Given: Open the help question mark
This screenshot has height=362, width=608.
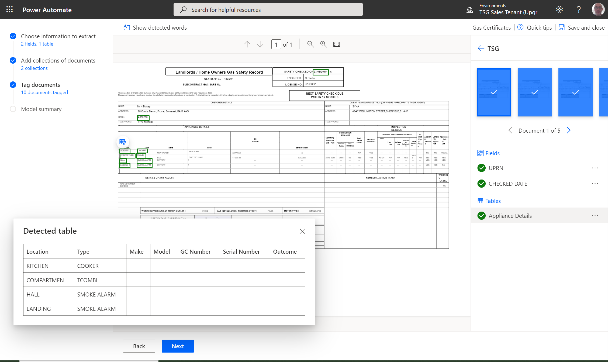Looking at the screenshot, I should 579,9.
